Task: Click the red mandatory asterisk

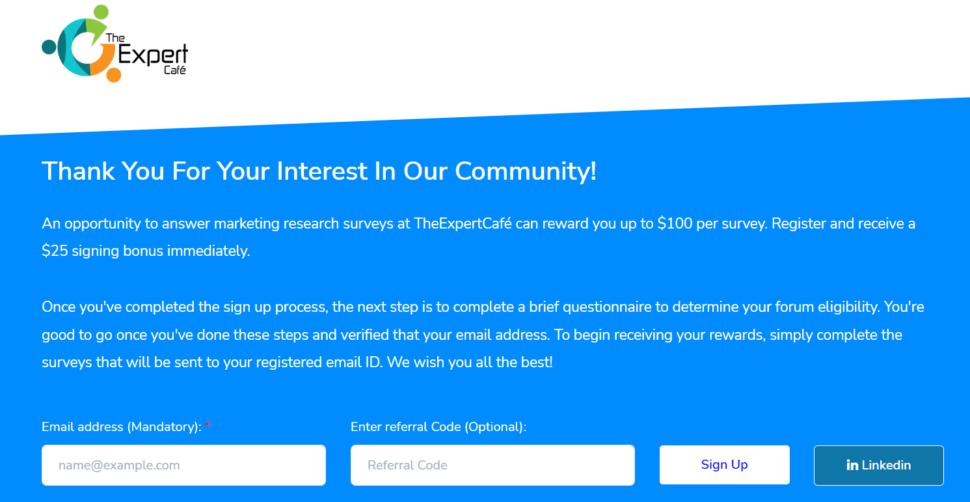Action: coord(208,427)
